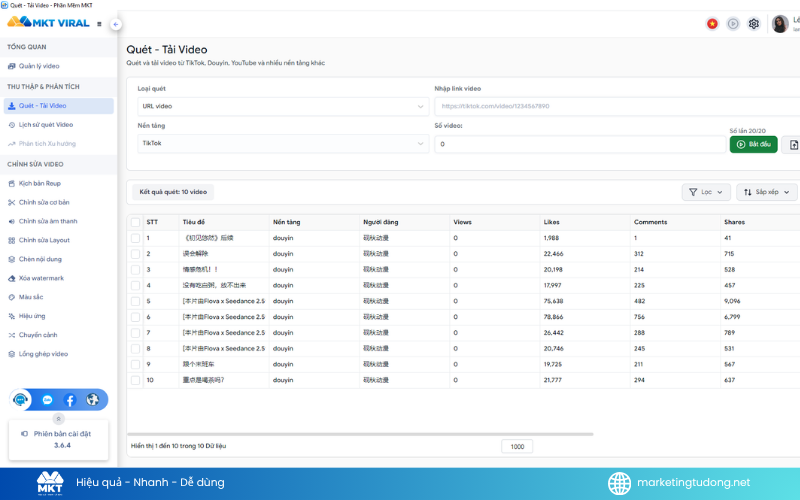Check the checkbox for row 4

135,286
